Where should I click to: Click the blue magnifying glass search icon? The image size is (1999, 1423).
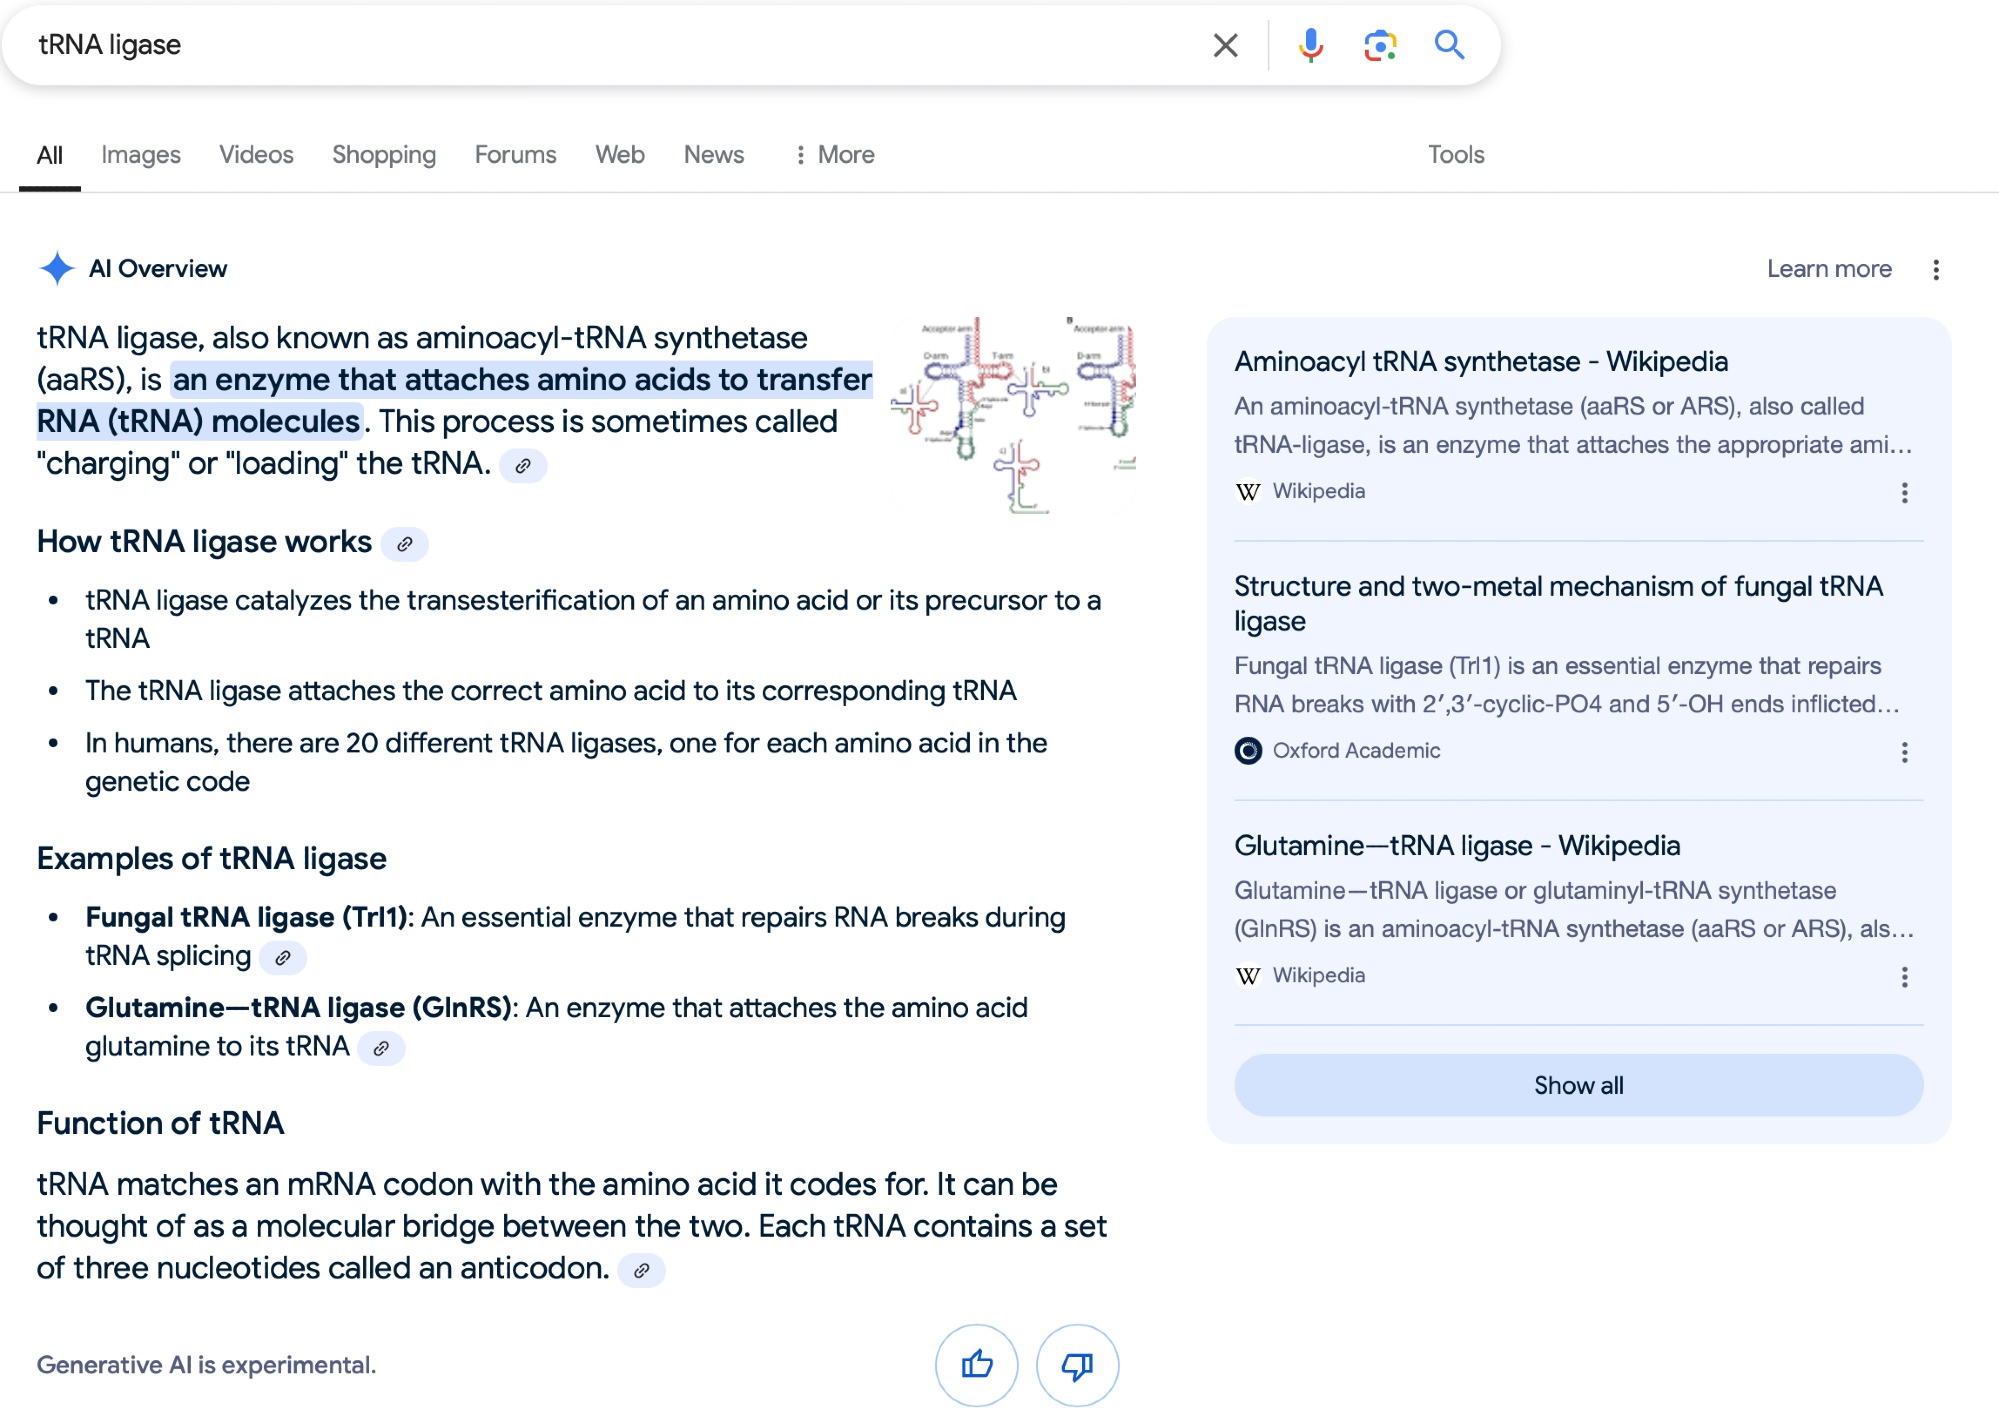[1449, 45]
